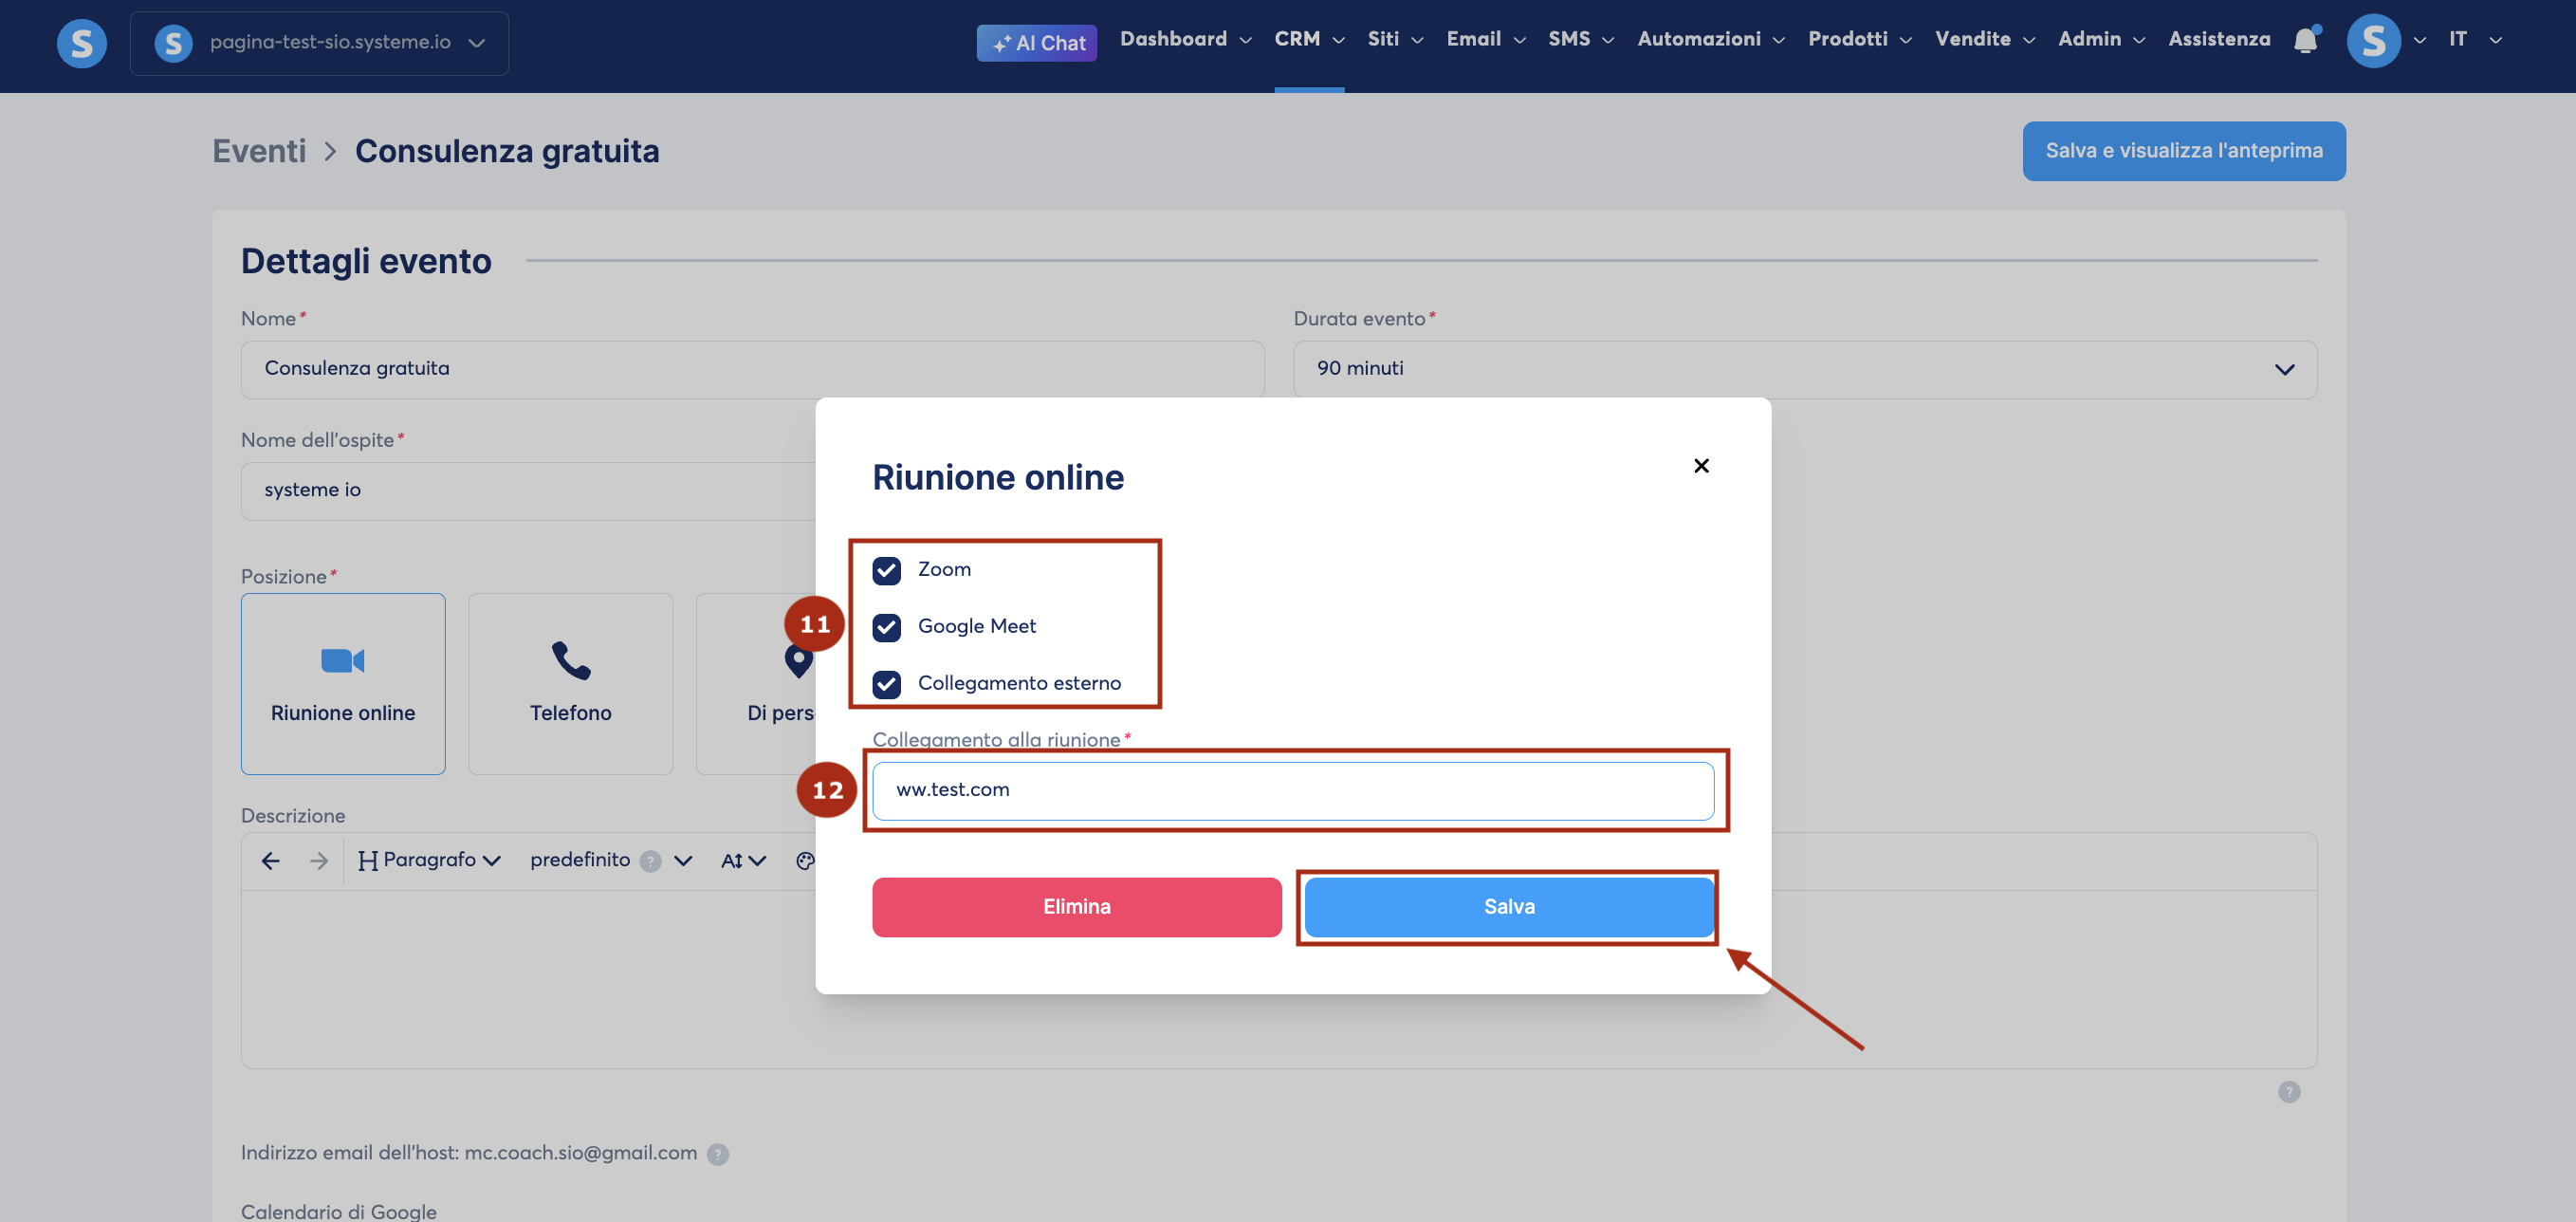This screenshot has width=2576, height=1222.
Task: Click the help icon below the description box
Action: click(x=2289, y=1092)
